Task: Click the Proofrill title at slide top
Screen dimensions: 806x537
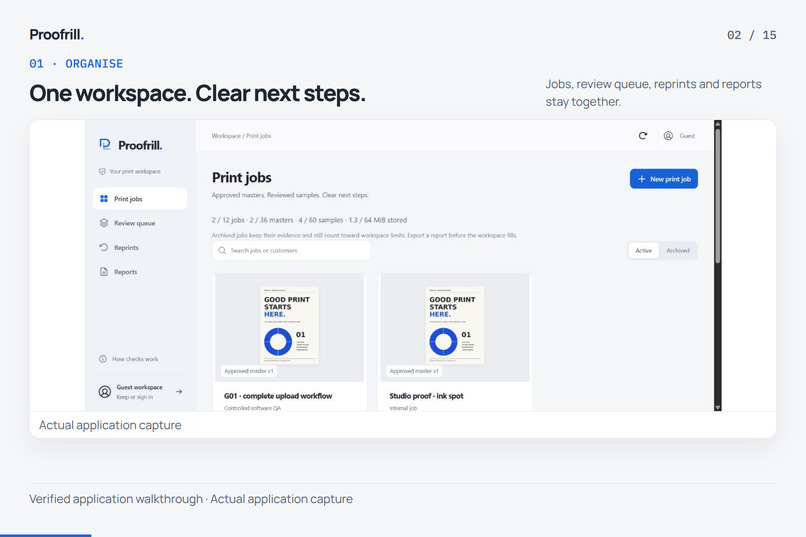Action: pyautogui.click(x=57, y=34)
